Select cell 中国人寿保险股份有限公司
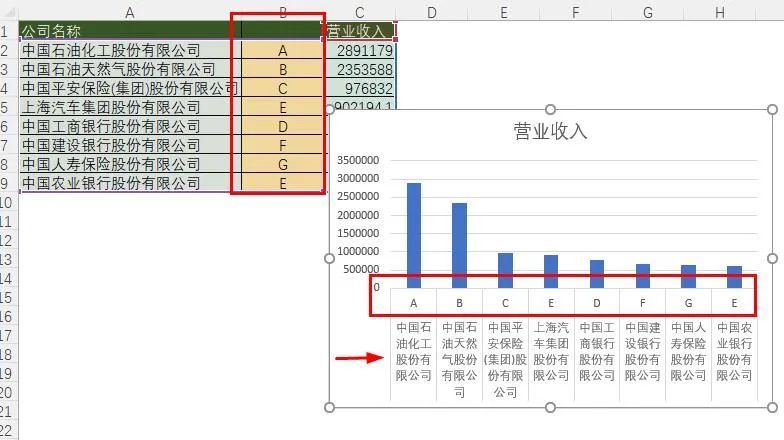The image size is (784, 440). (130, 164)
